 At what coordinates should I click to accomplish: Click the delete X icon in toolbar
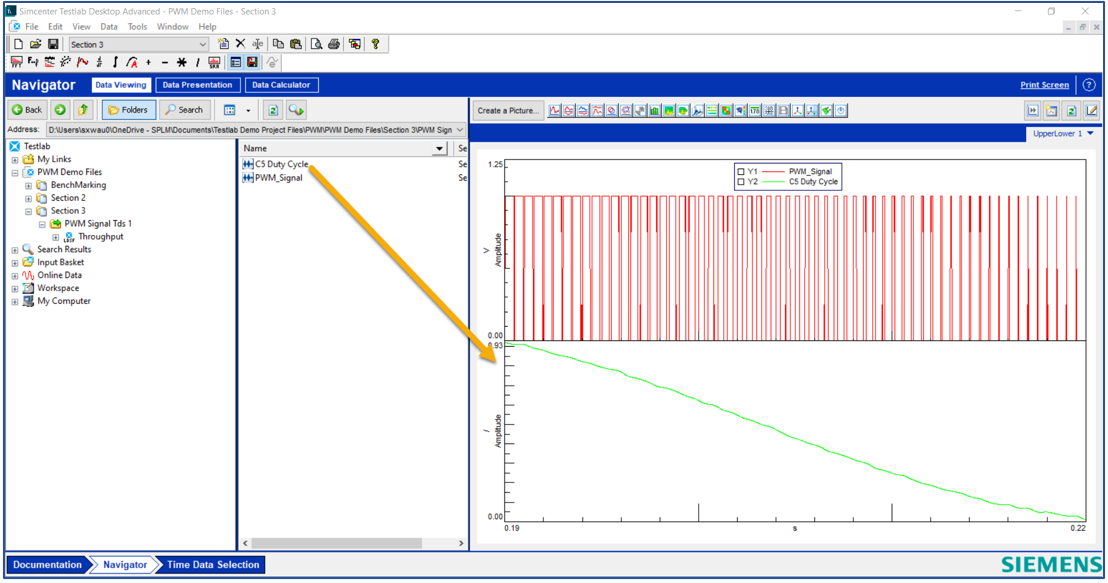(240, 44)
